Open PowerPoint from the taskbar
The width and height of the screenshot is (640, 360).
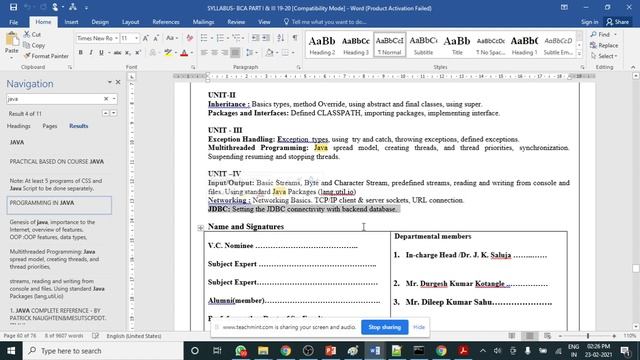pyautogui.click(x=330, y=351)
